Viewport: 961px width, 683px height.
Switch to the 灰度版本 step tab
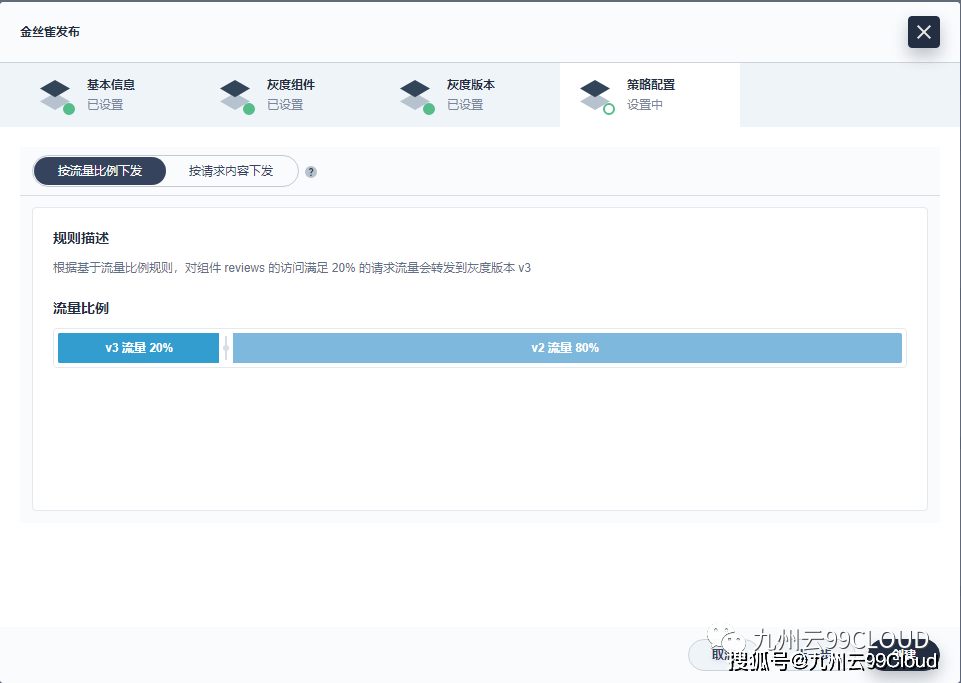[470, 95]
